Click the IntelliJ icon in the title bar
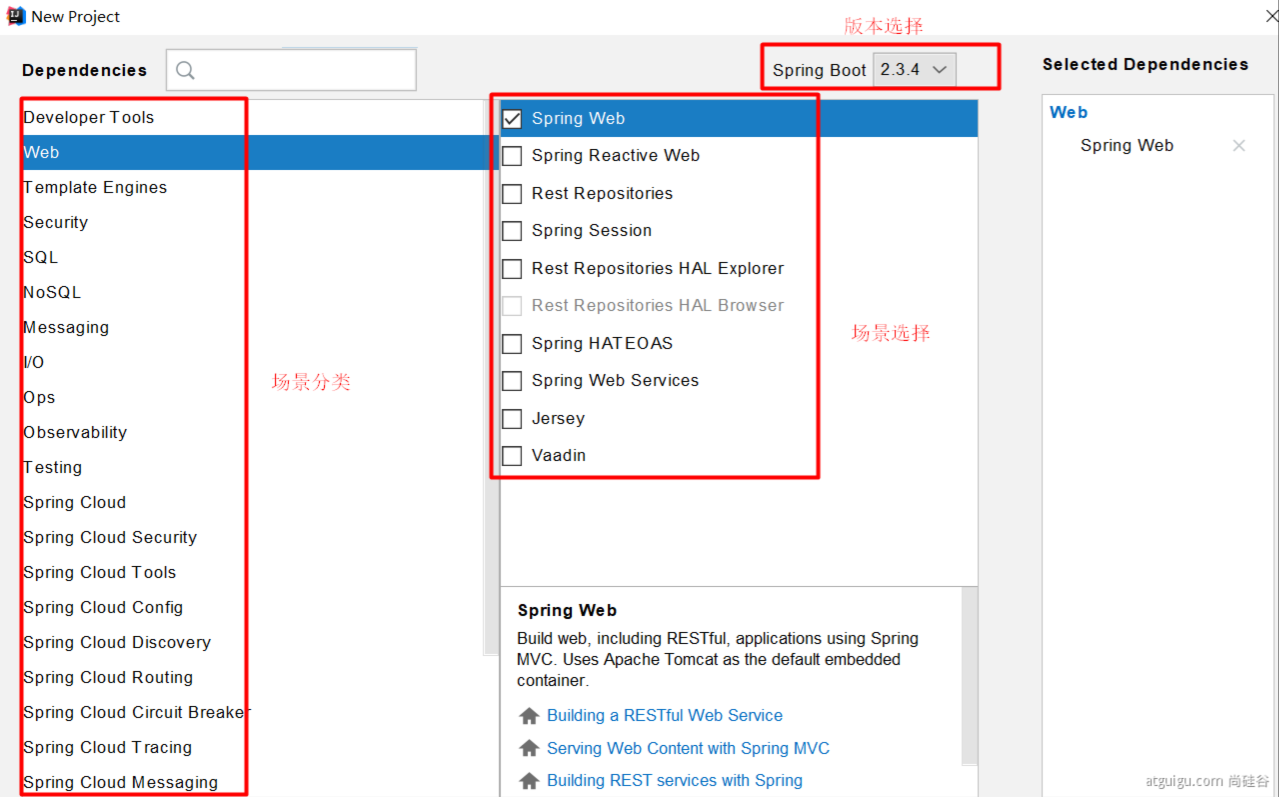 pos(16,16)
